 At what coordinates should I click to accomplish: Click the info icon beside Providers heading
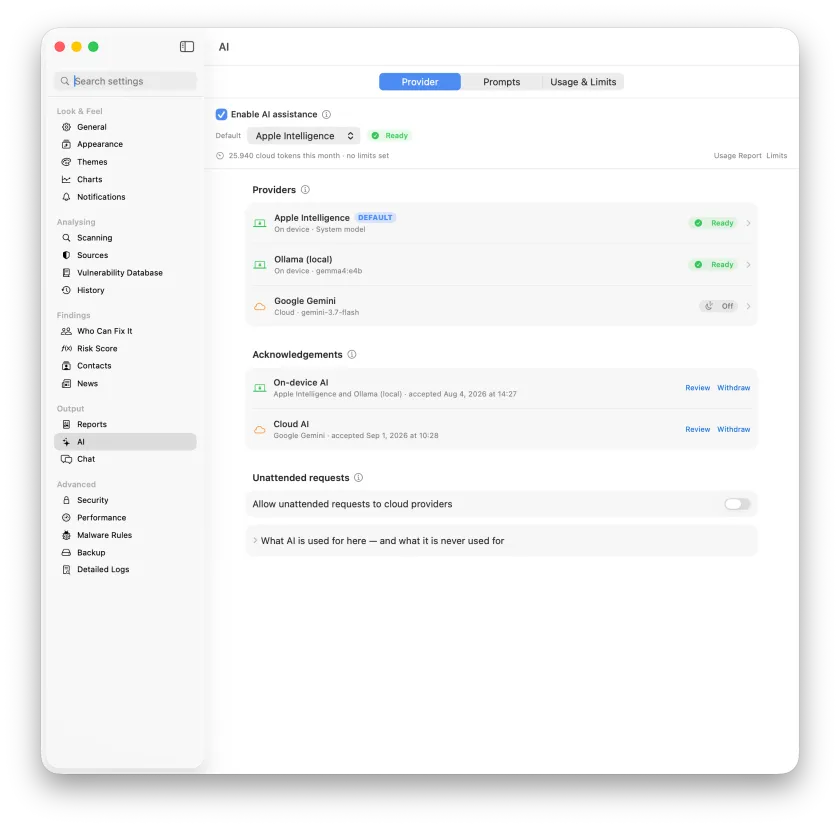coord(305,190)
